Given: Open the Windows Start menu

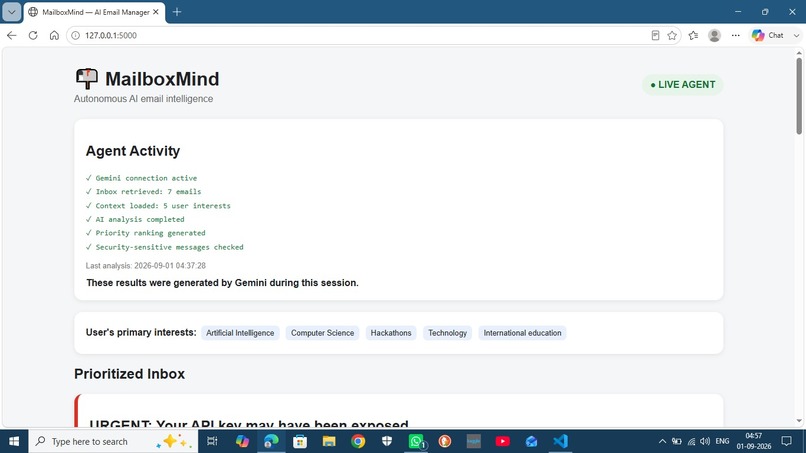Looking at the screenshot, I should click(x=14, y=441).
